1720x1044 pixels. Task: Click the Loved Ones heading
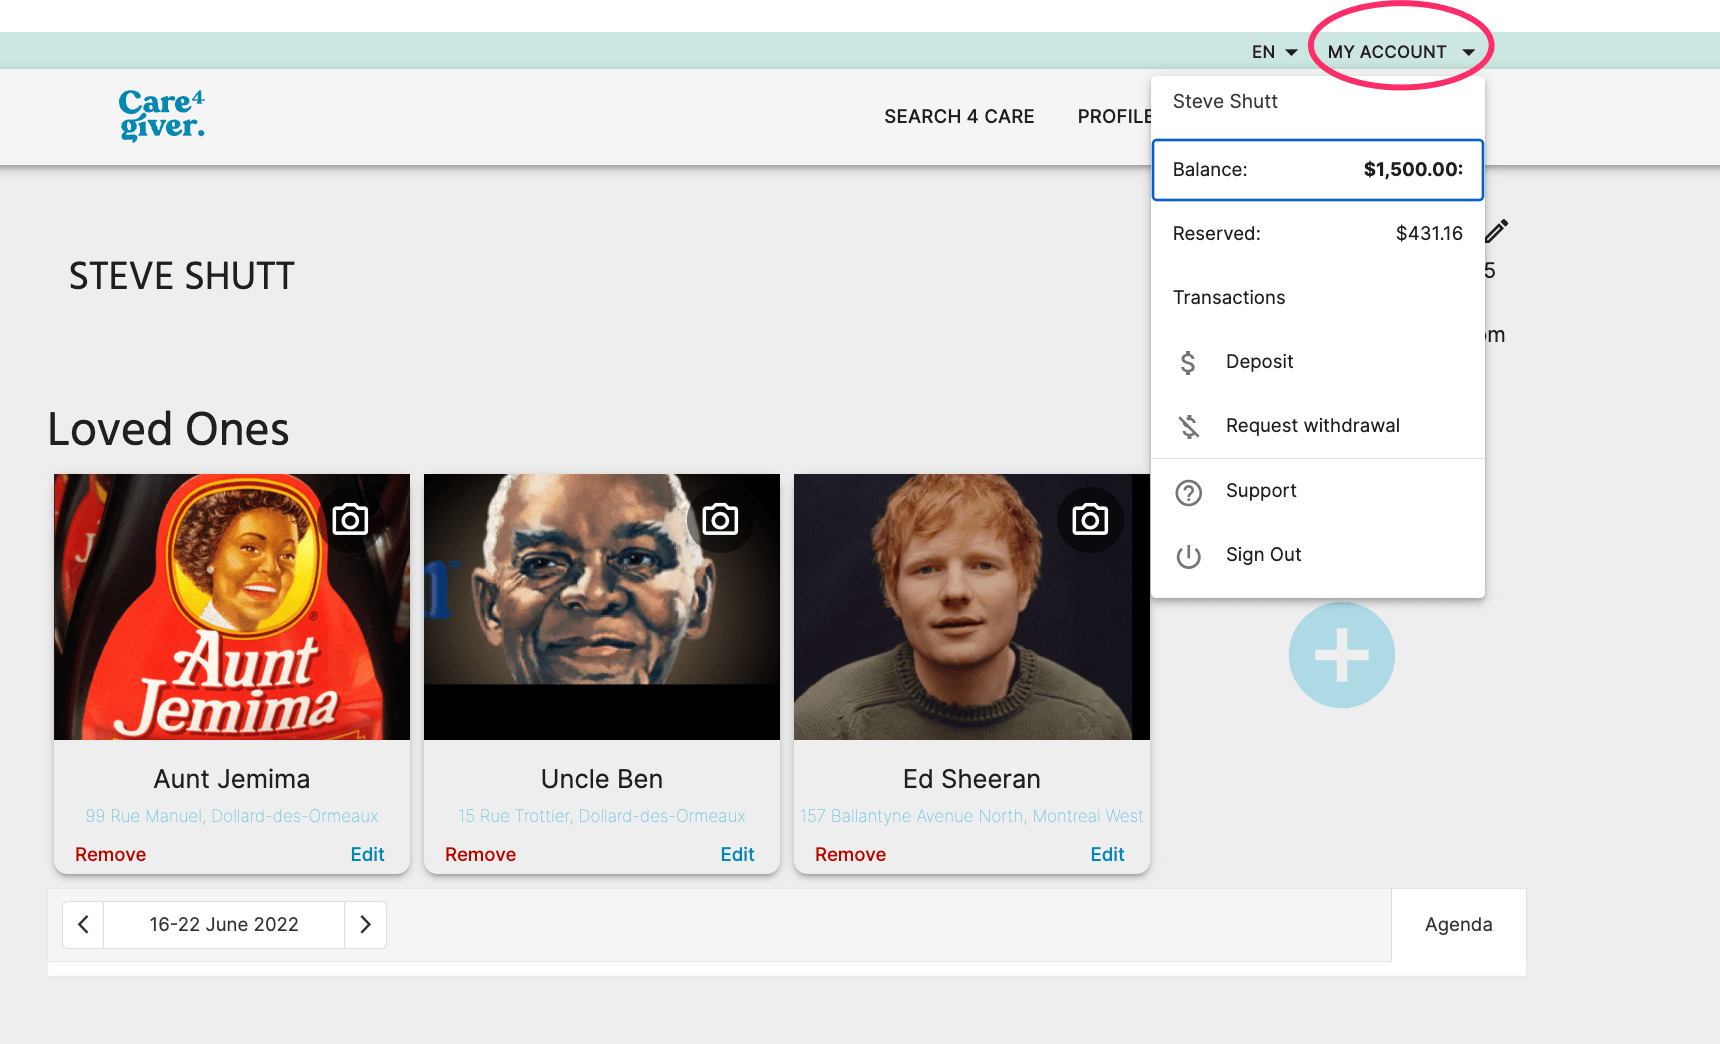click(168, 429)
